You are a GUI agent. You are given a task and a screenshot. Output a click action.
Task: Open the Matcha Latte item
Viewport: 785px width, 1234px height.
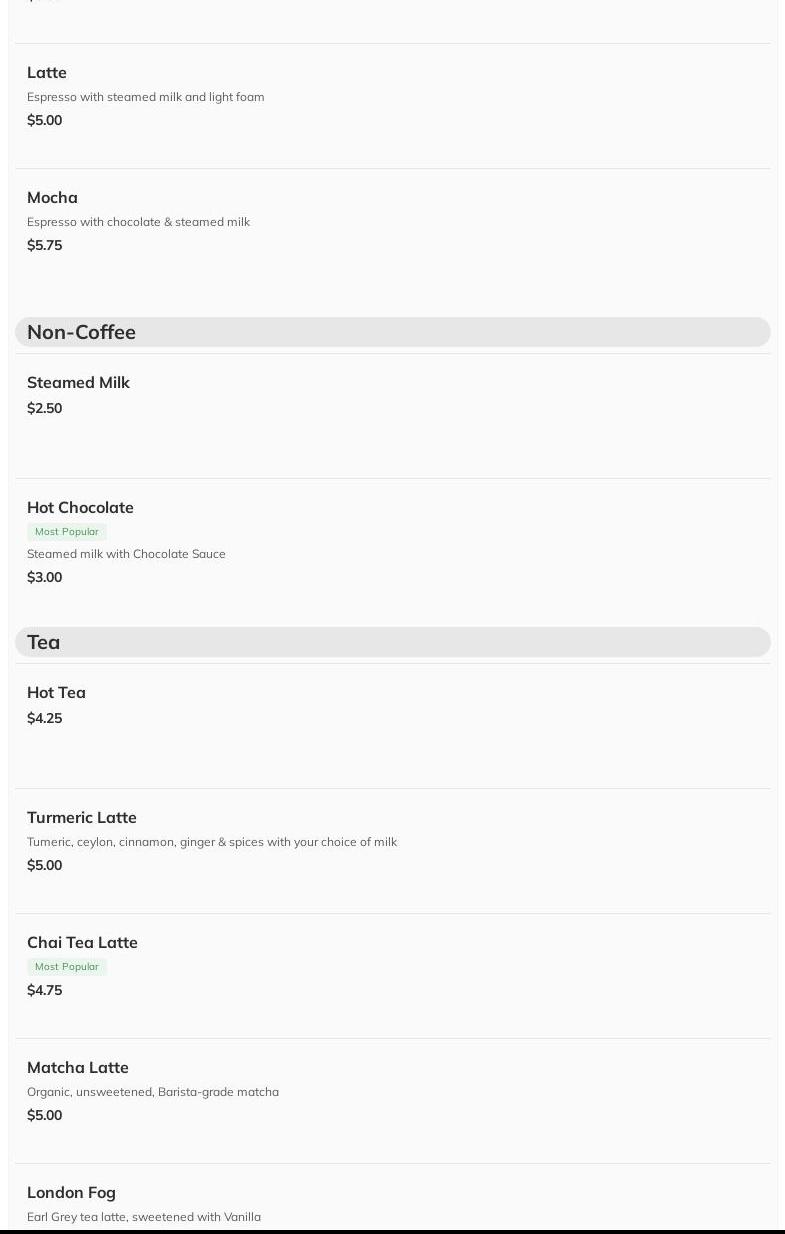[78, 1067]
